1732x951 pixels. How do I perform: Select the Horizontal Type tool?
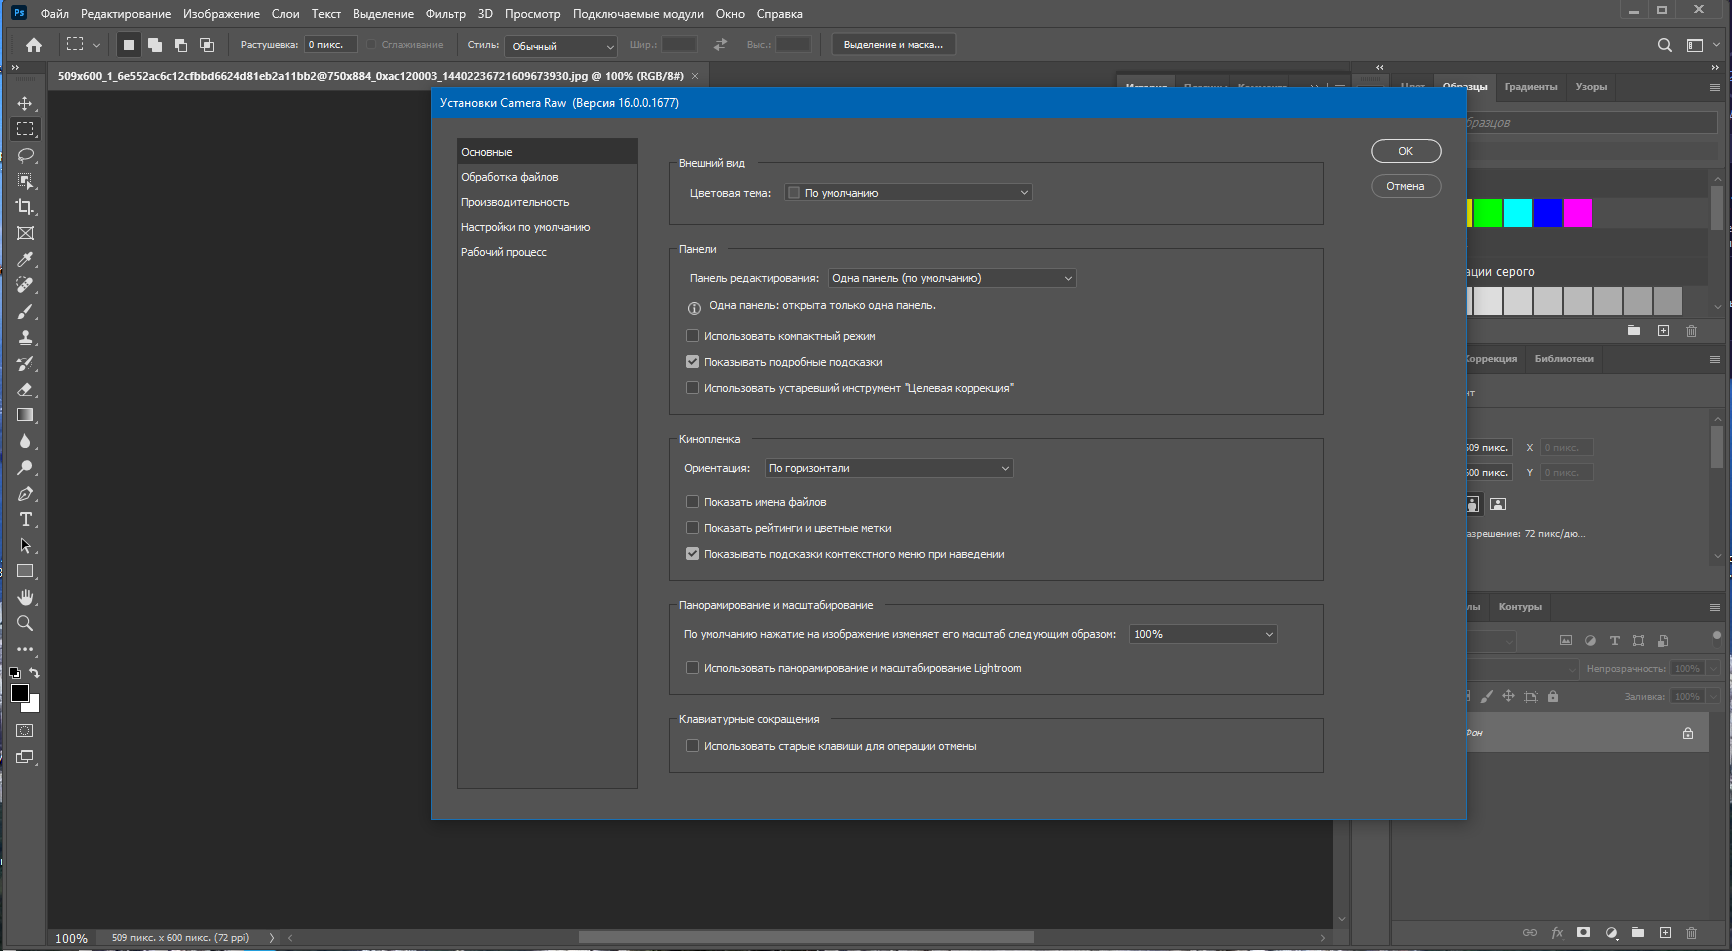(x=25, y=519)
